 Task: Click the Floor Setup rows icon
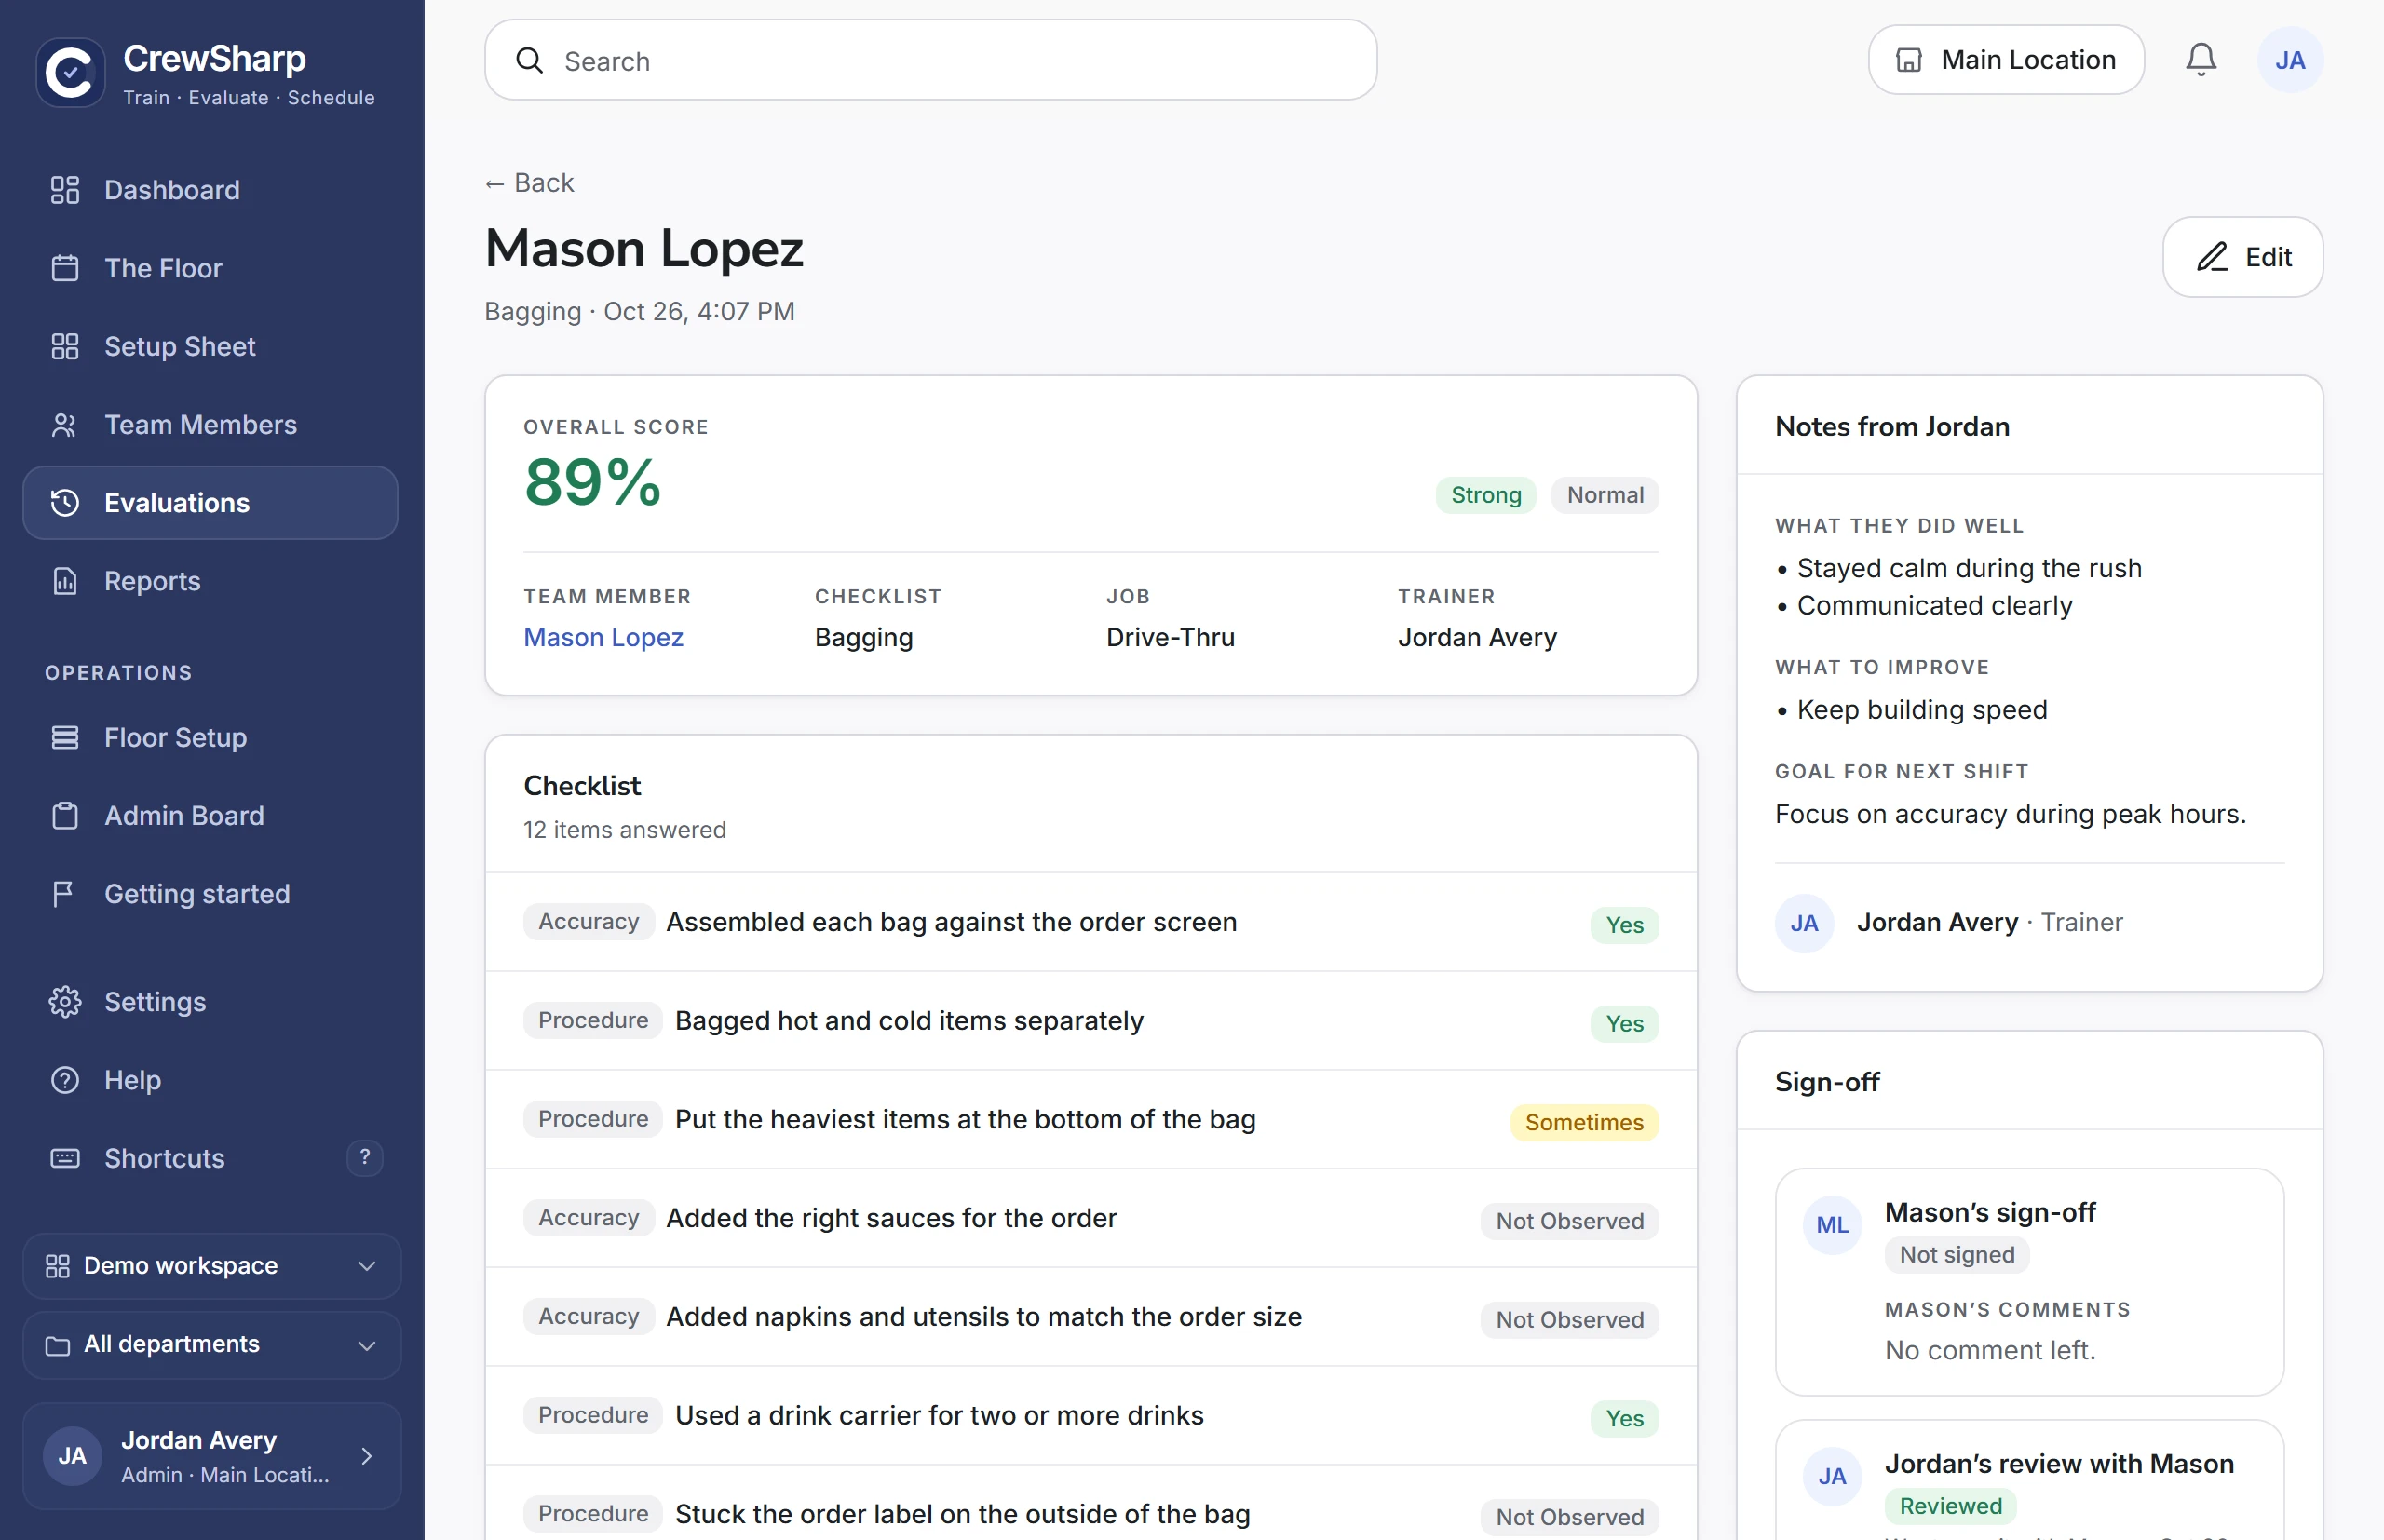65,737
